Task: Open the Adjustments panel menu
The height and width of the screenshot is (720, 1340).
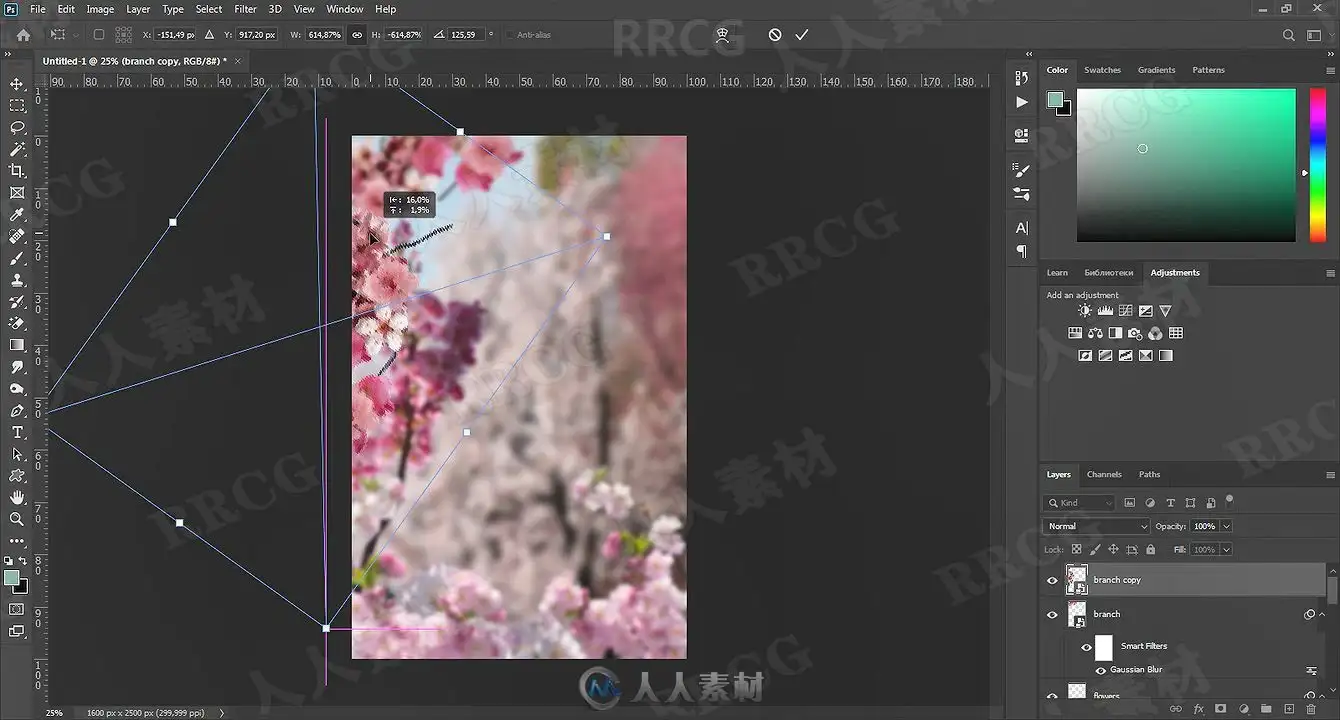Action: pos(1330,273)
